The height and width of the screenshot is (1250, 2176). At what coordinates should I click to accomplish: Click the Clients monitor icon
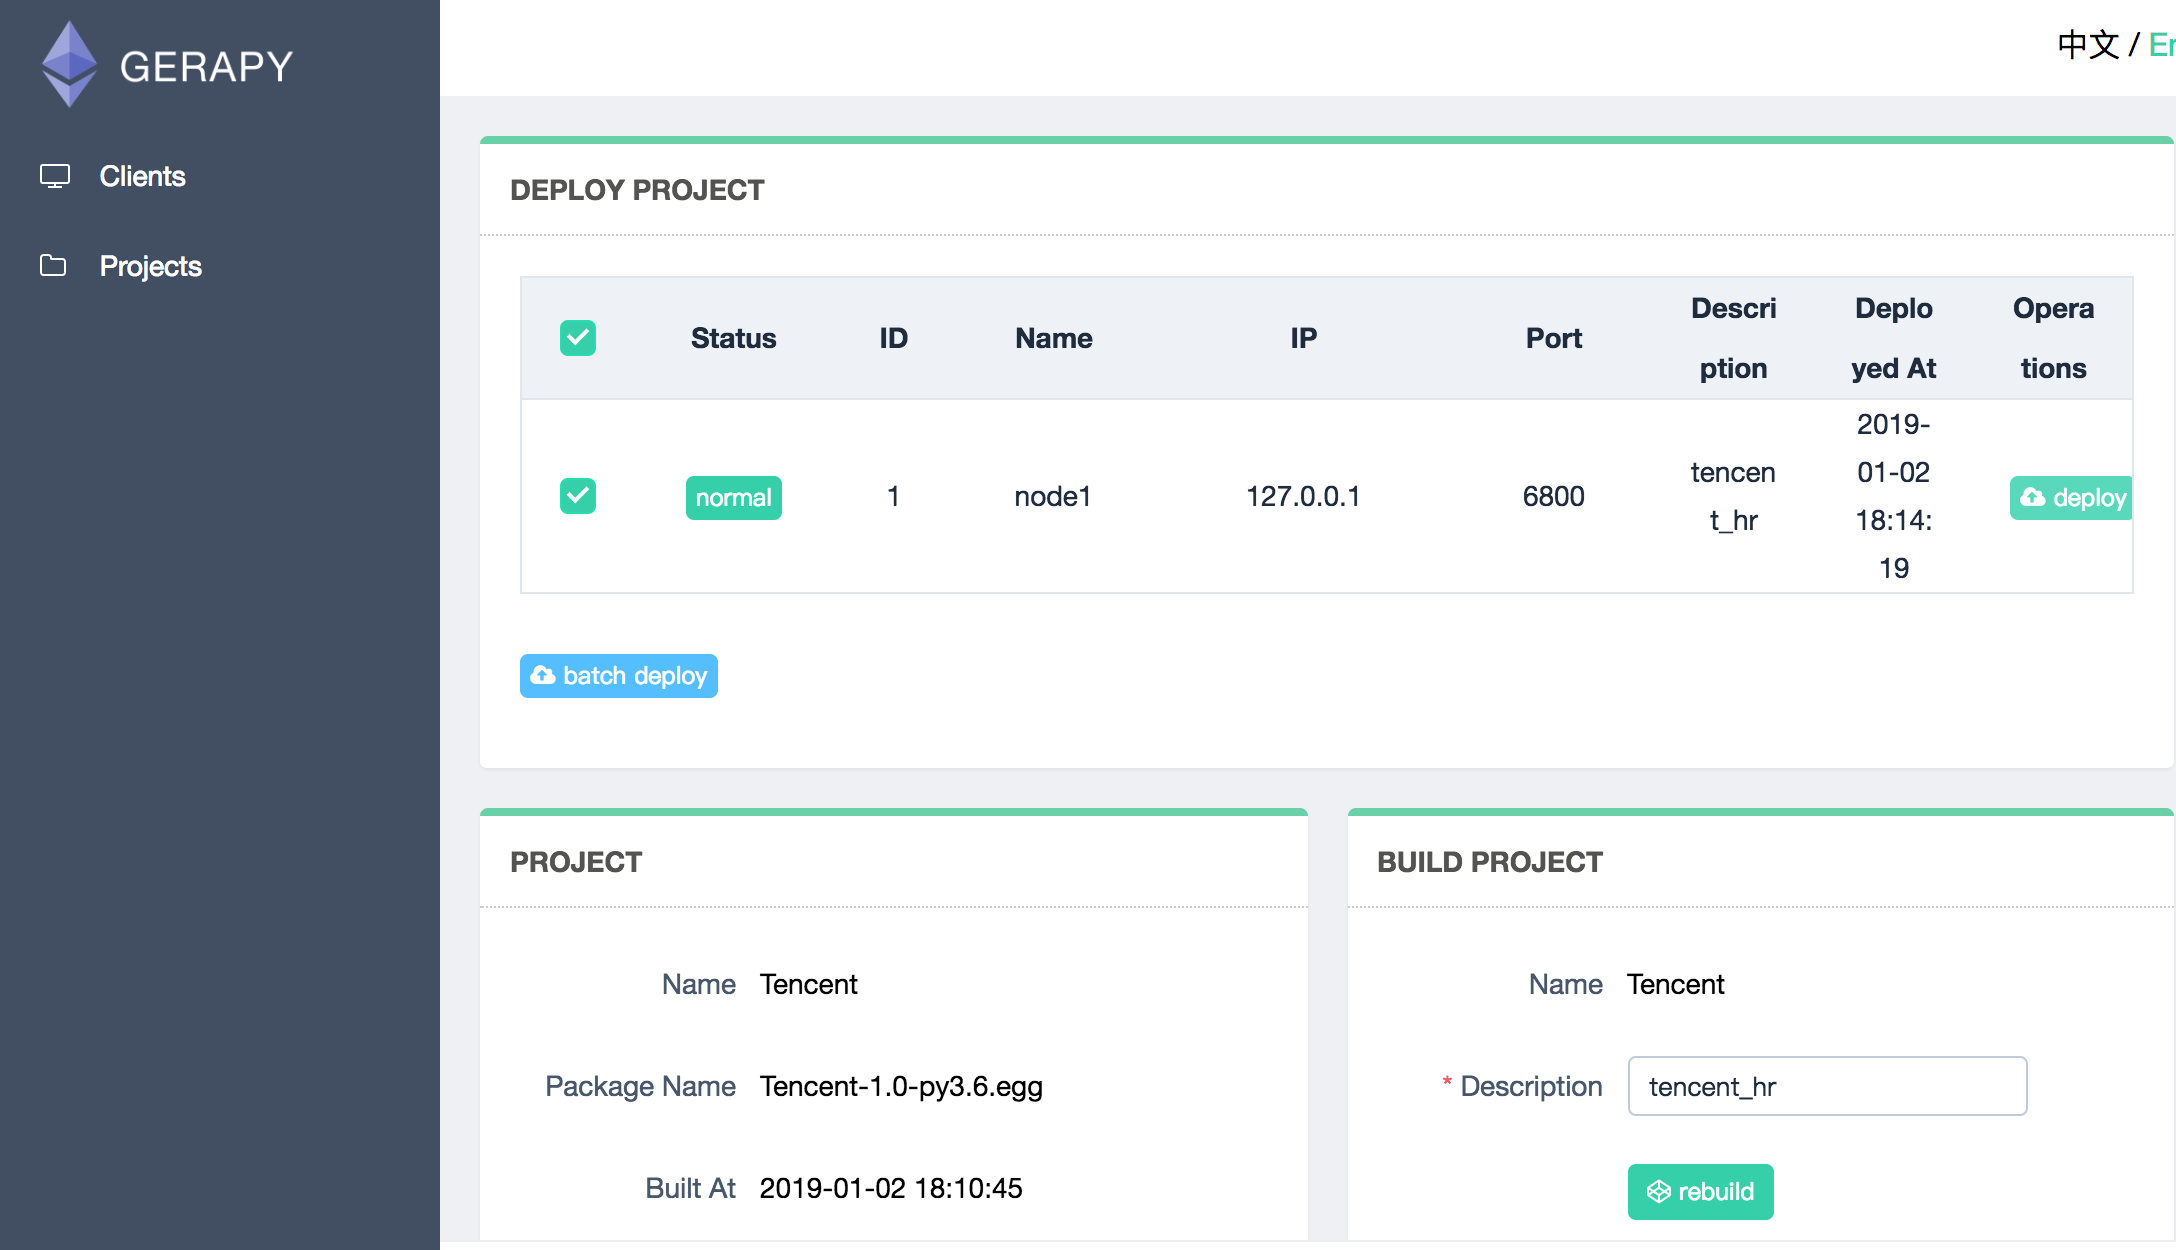pyautogui.click(x=54, y=176)
